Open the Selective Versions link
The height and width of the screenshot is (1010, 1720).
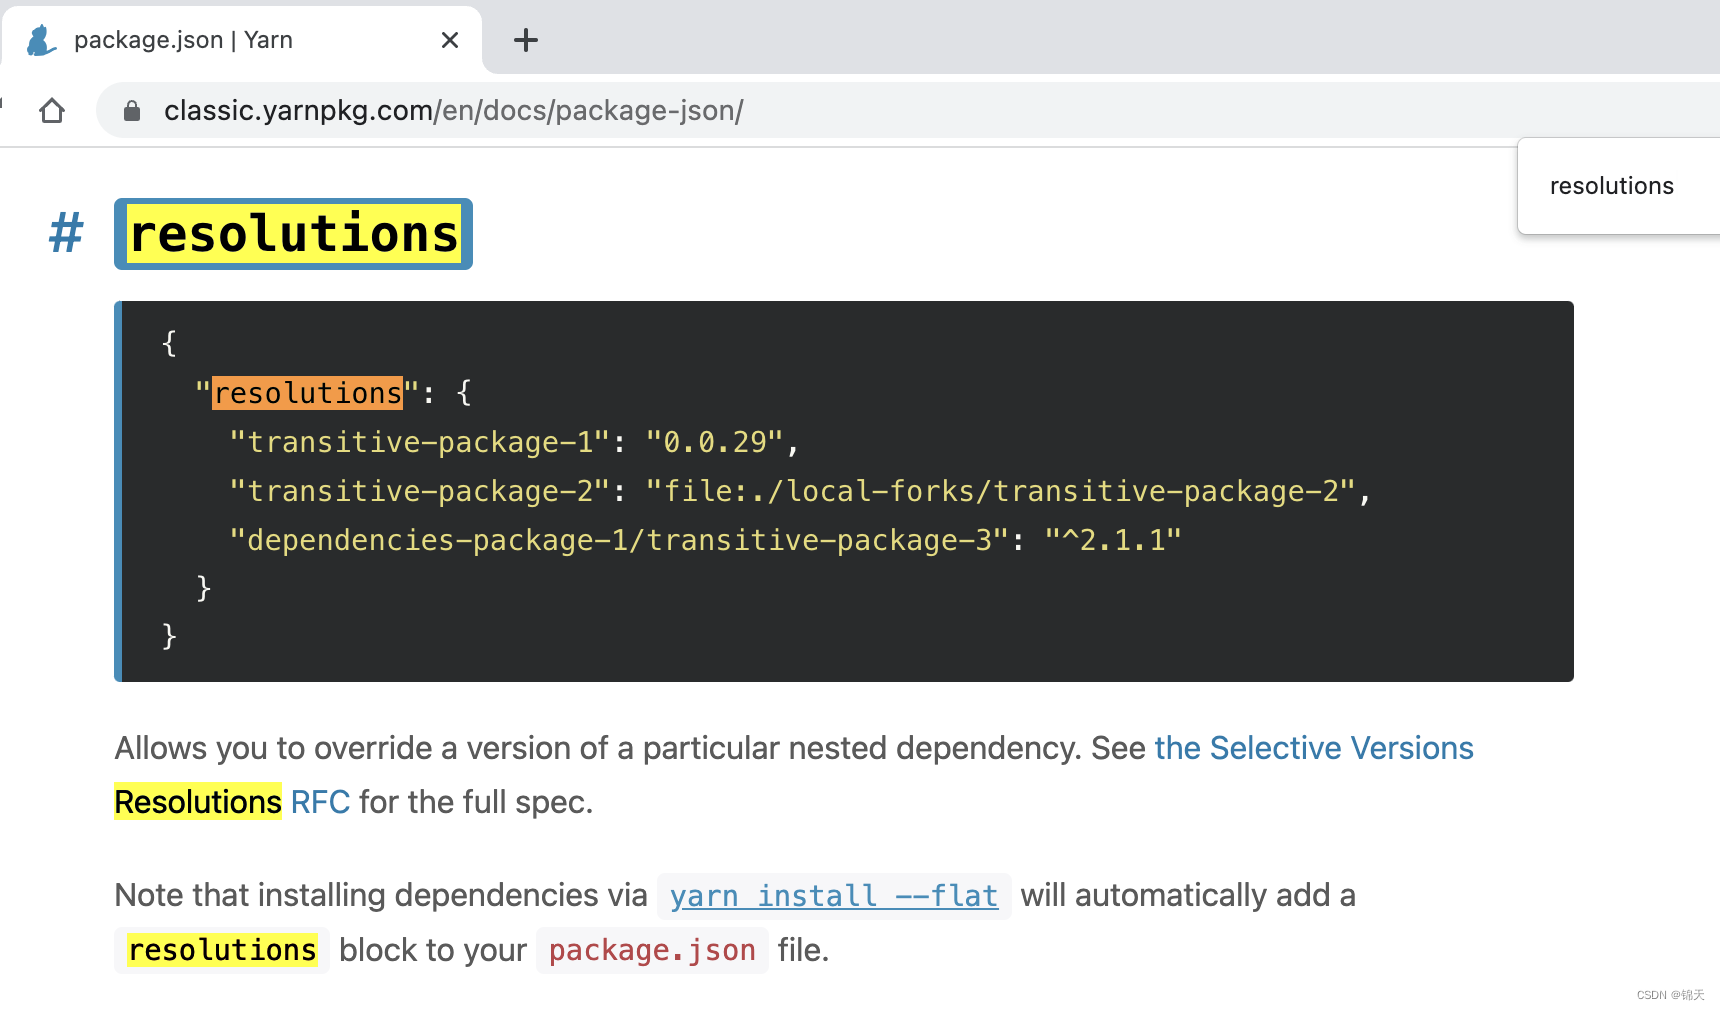[x=1314, y=748]
